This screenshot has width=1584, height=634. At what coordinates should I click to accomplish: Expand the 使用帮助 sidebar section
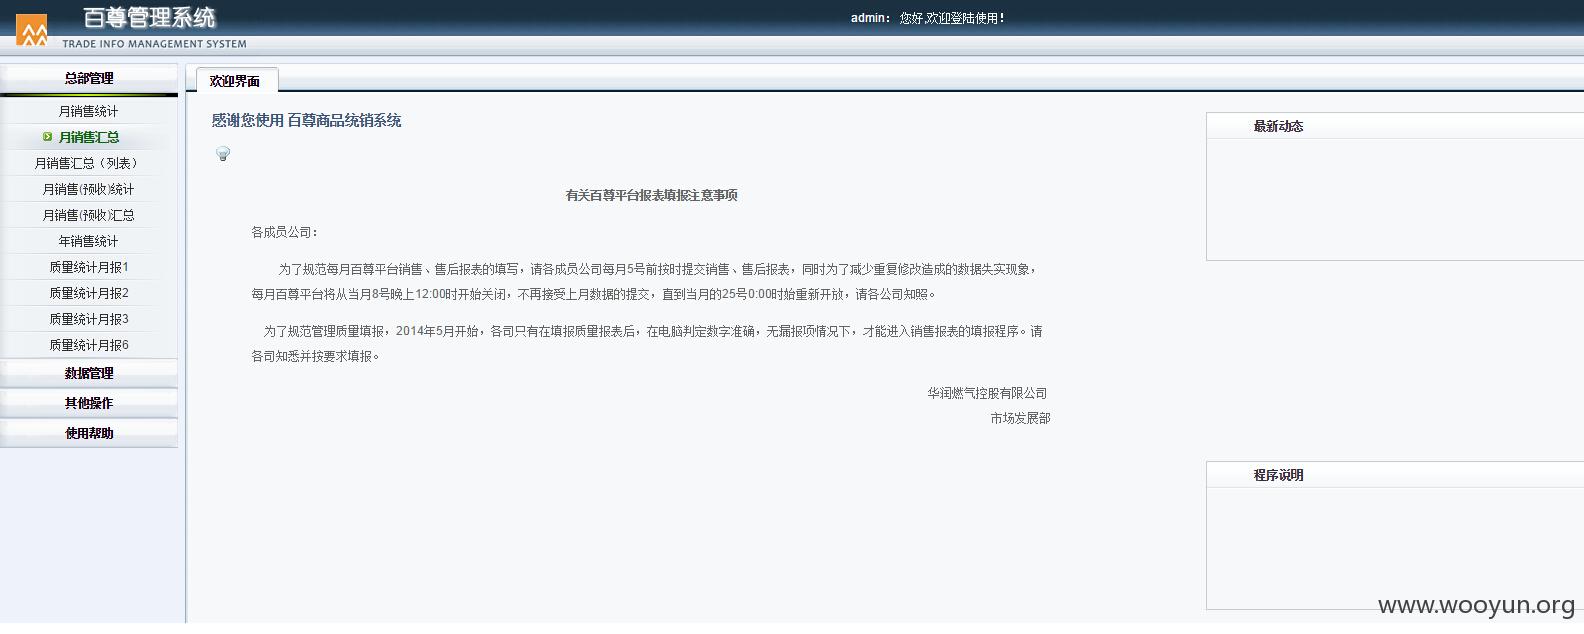pos(89,433)
